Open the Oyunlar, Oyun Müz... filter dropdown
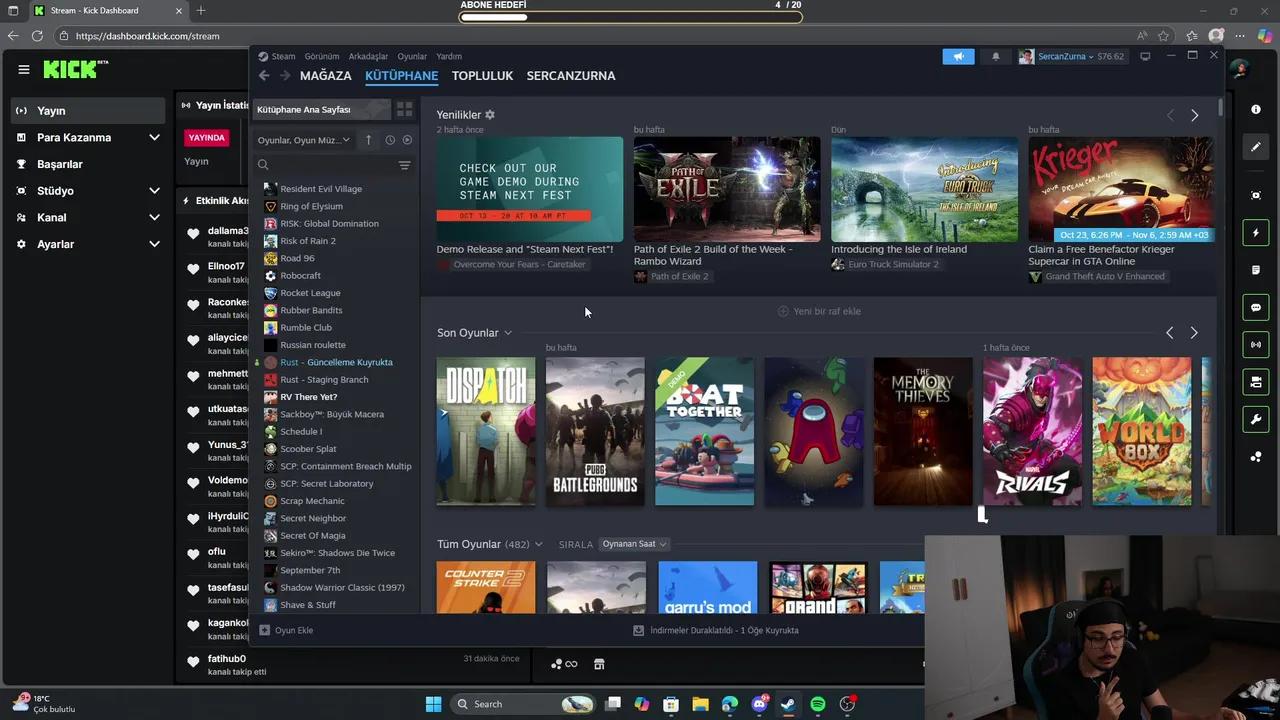 pyautogui.click(x=304, y=140)
